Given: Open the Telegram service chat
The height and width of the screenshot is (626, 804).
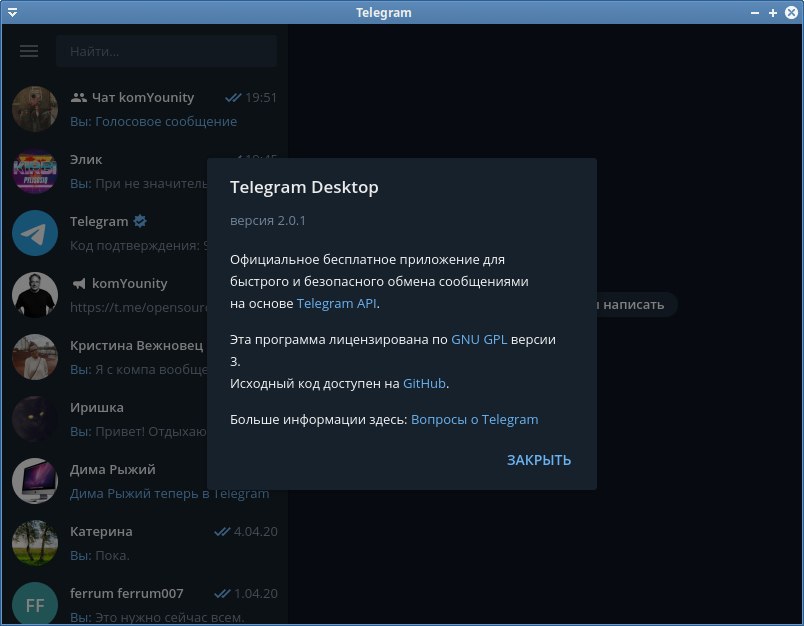Looking at the screenshot, I should pos(105,233).
